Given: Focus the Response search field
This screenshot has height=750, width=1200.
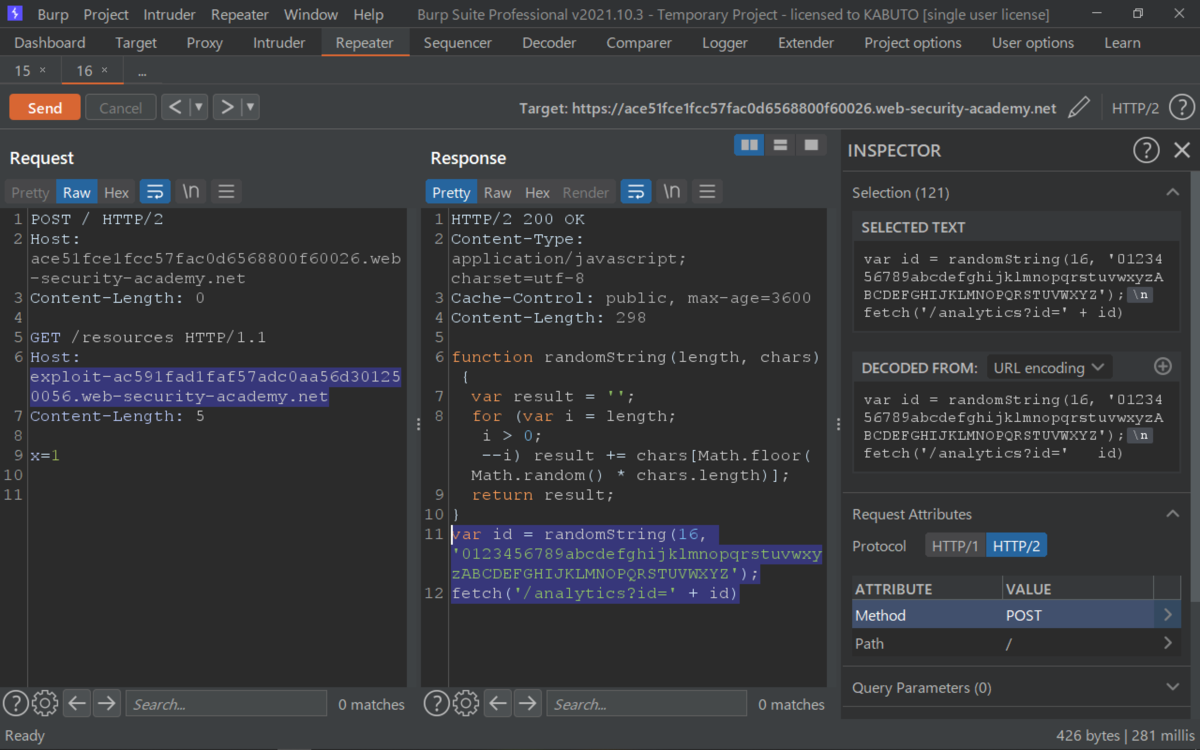Looking at the screenshot, I should tap(647, 704).
